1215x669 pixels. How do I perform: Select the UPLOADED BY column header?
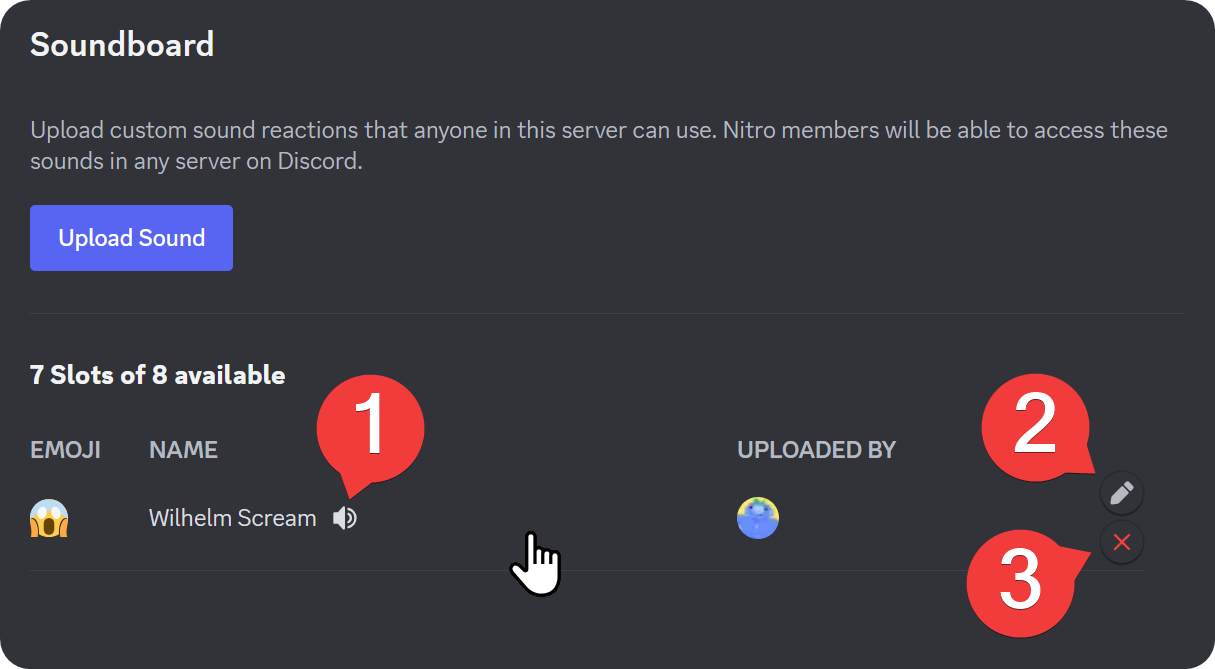coord(816,450)
